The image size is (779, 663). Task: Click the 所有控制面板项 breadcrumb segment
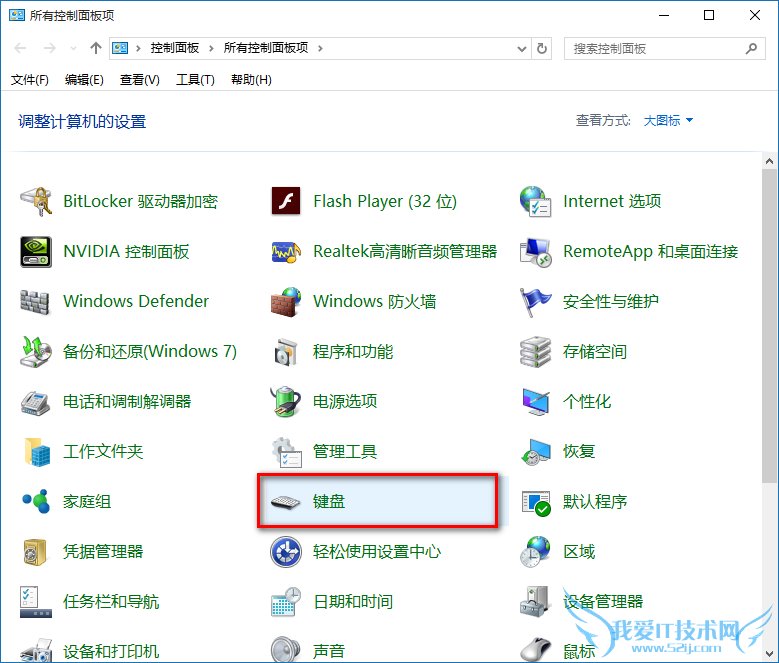point(266,48)
